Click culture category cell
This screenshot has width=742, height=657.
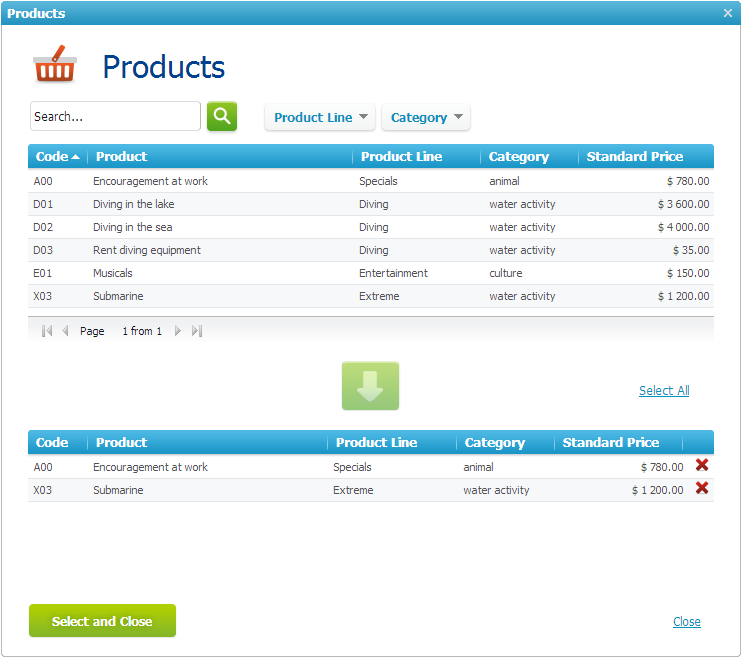pyautogui.click(x=505, y=273)
